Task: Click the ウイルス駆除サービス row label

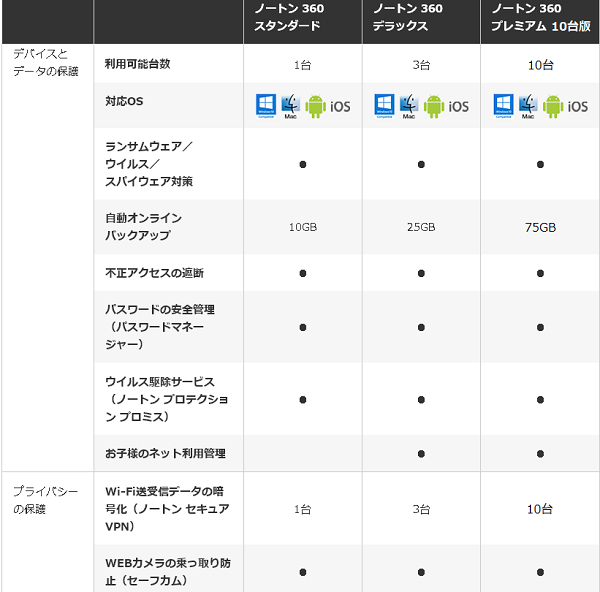Action: pyautogui.click(x=166, y=399)
